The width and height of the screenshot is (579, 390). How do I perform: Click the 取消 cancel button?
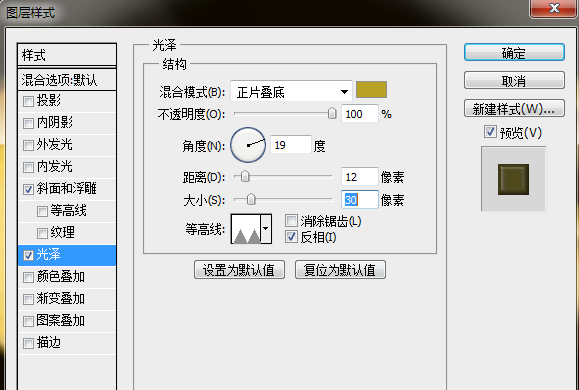514,80
